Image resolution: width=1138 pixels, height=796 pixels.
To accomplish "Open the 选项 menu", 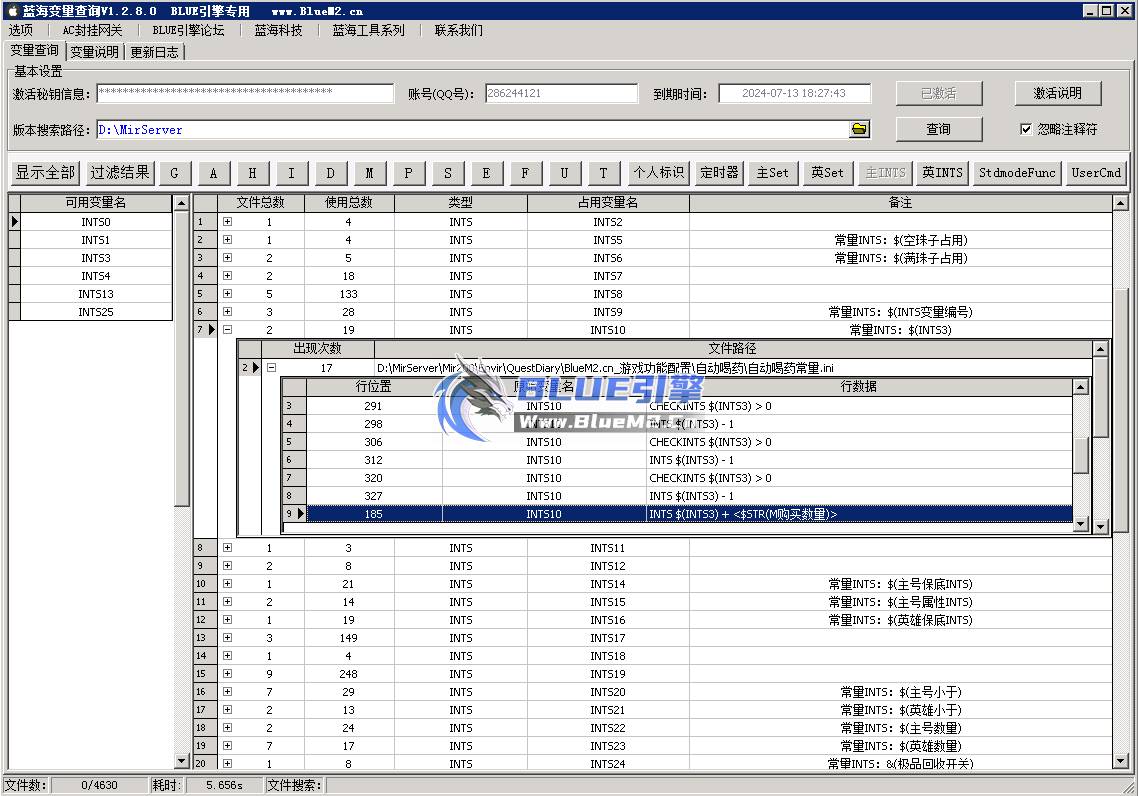I will 21,30.
